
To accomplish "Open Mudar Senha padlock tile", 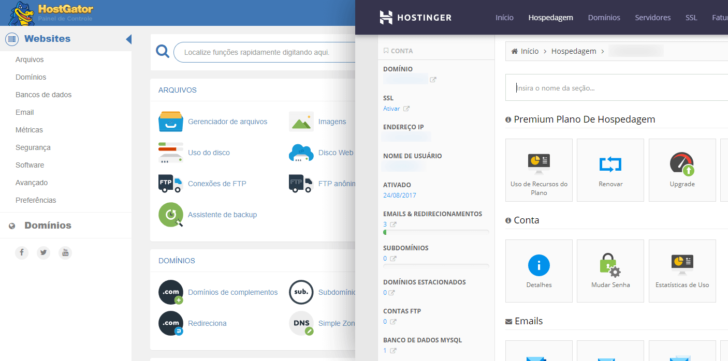I will pos(610,271).
